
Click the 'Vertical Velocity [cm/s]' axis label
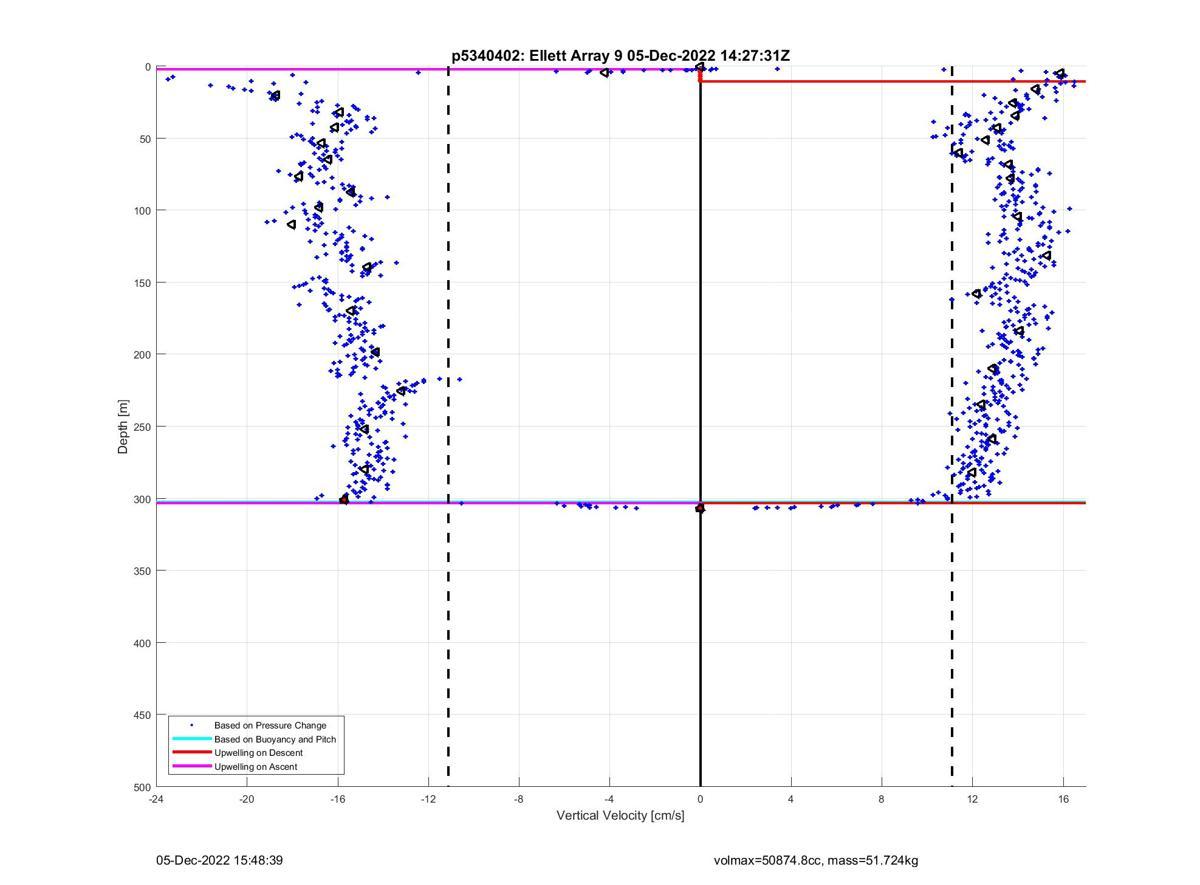[621, 816]
